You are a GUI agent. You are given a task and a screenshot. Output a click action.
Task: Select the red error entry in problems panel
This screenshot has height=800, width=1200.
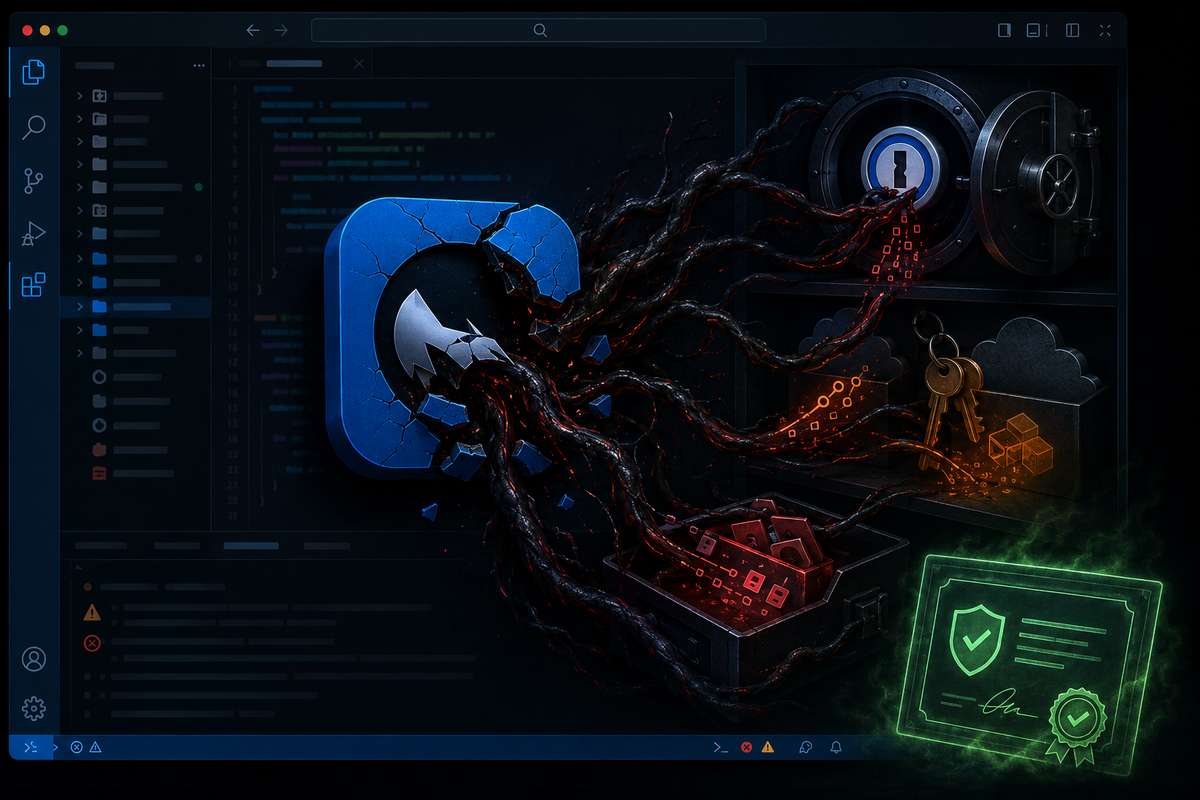tap(210, 643)
